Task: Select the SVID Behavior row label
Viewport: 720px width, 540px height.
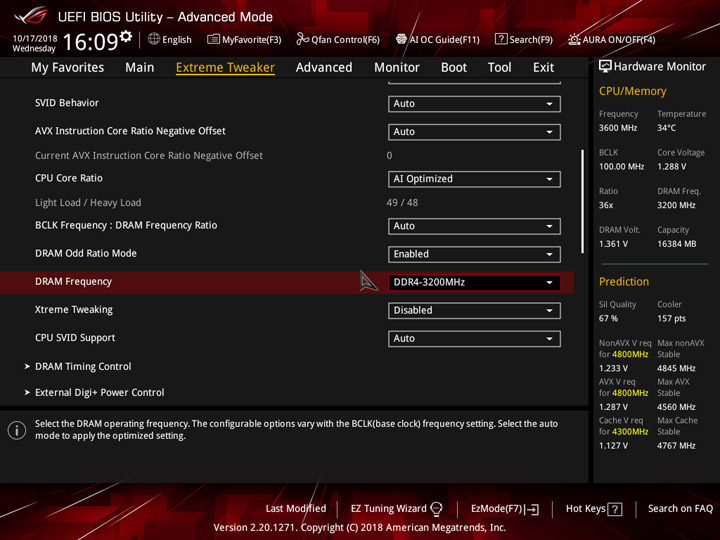Action: [x=67, y=103]
